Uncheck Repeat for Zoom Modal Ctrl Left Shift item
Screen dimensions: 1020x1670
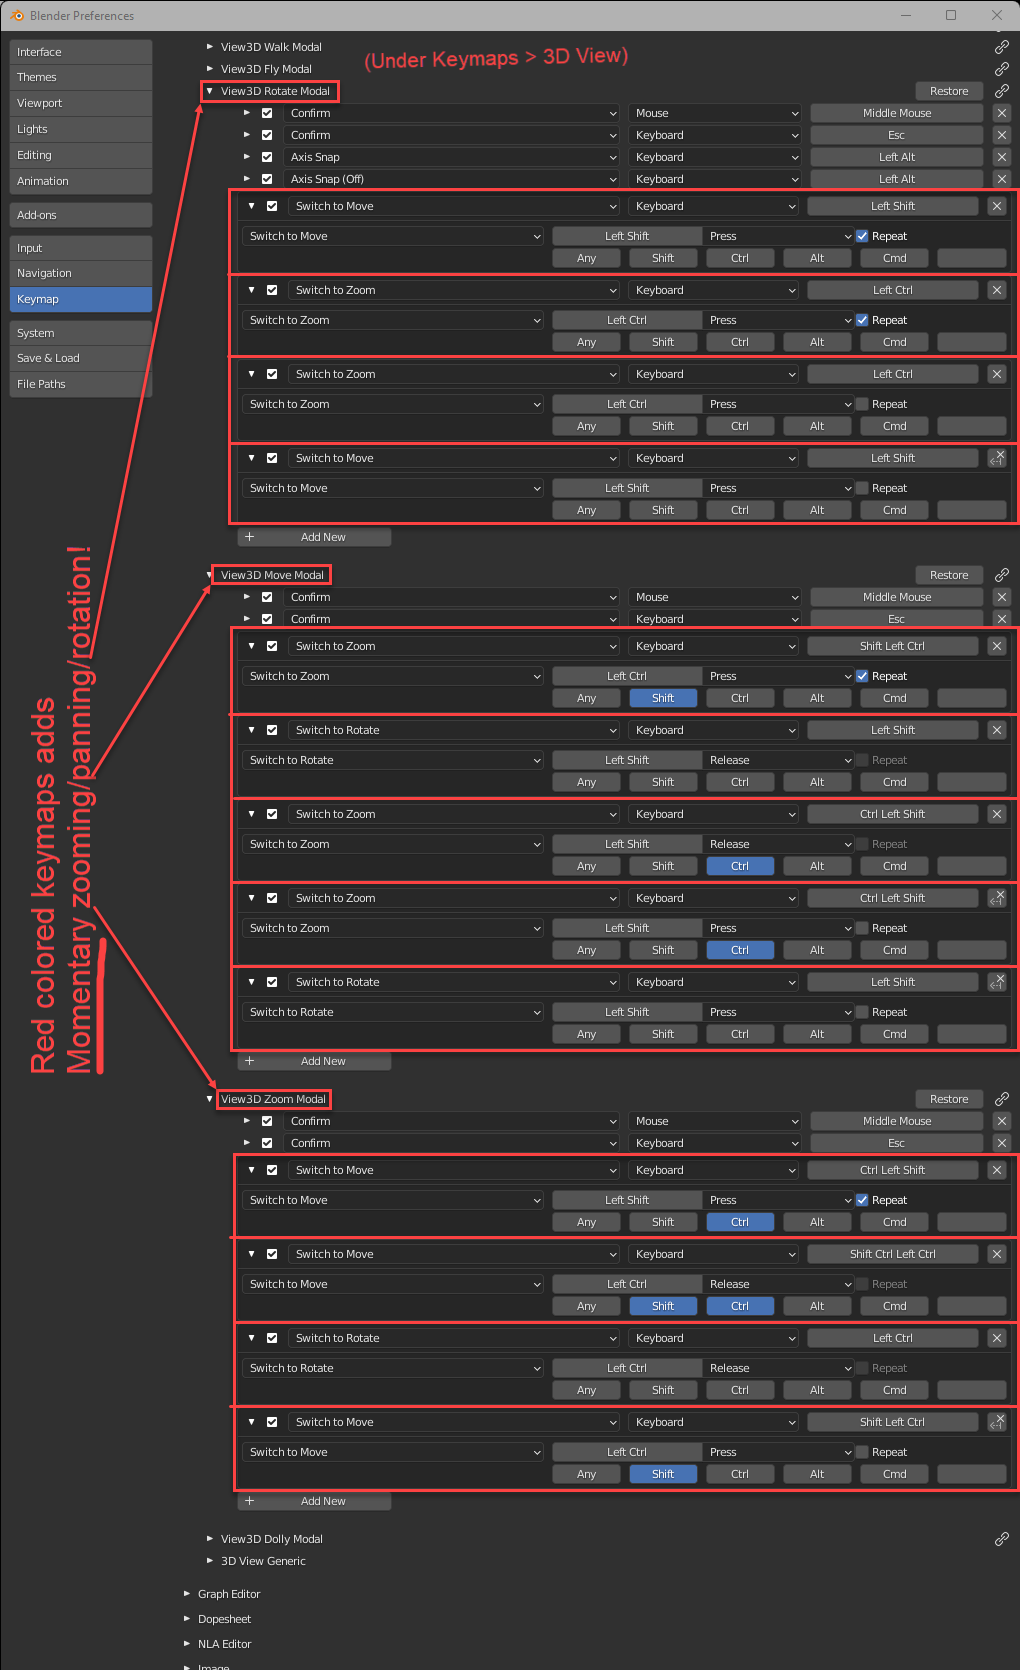pyautogui.click(x=862, y=1200)
